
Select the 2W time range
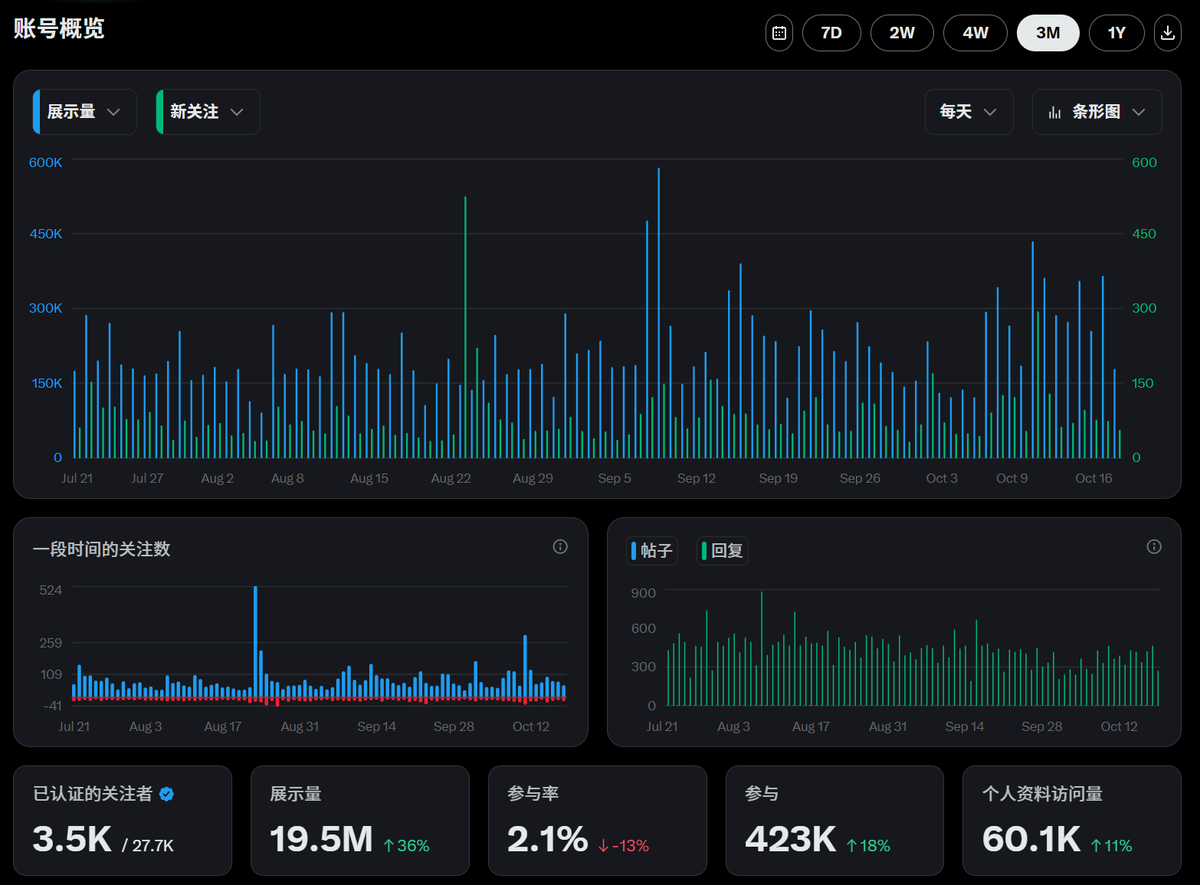[x=902, y=33]
